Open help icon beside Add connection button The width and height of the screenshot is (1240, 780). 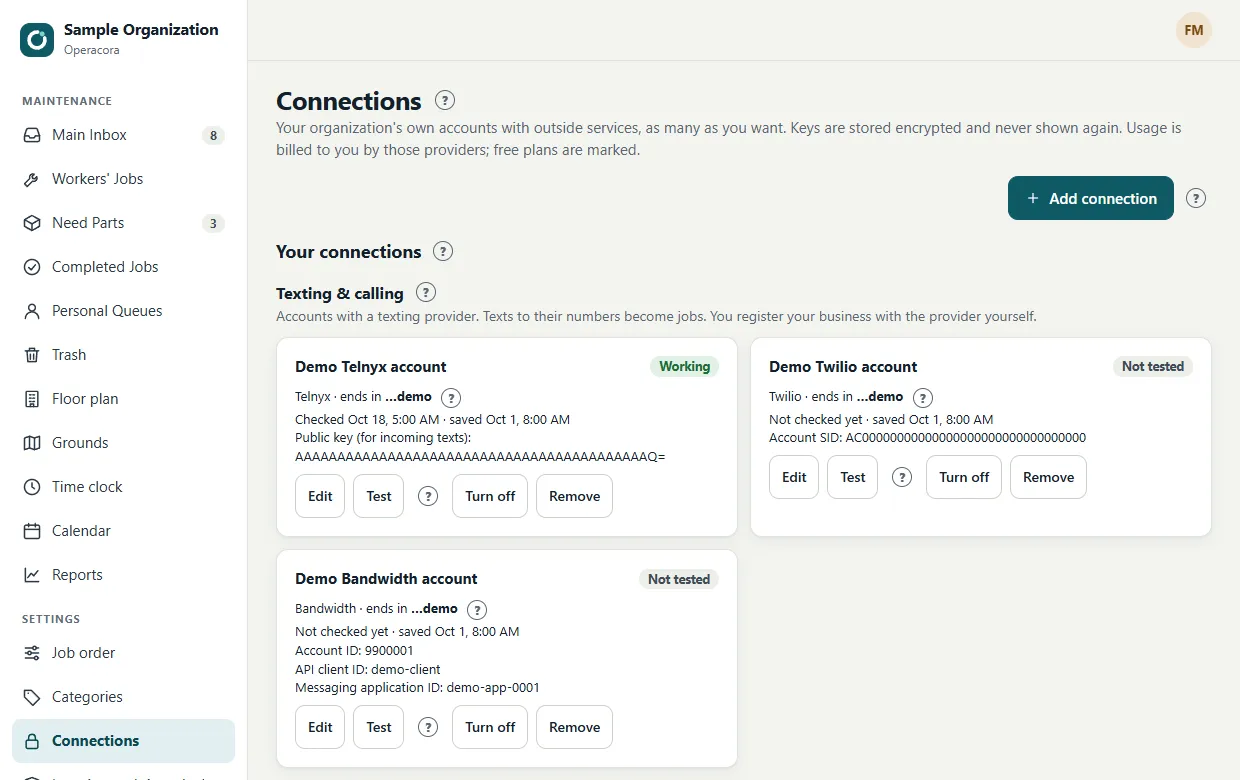(x=1196, y=198)
